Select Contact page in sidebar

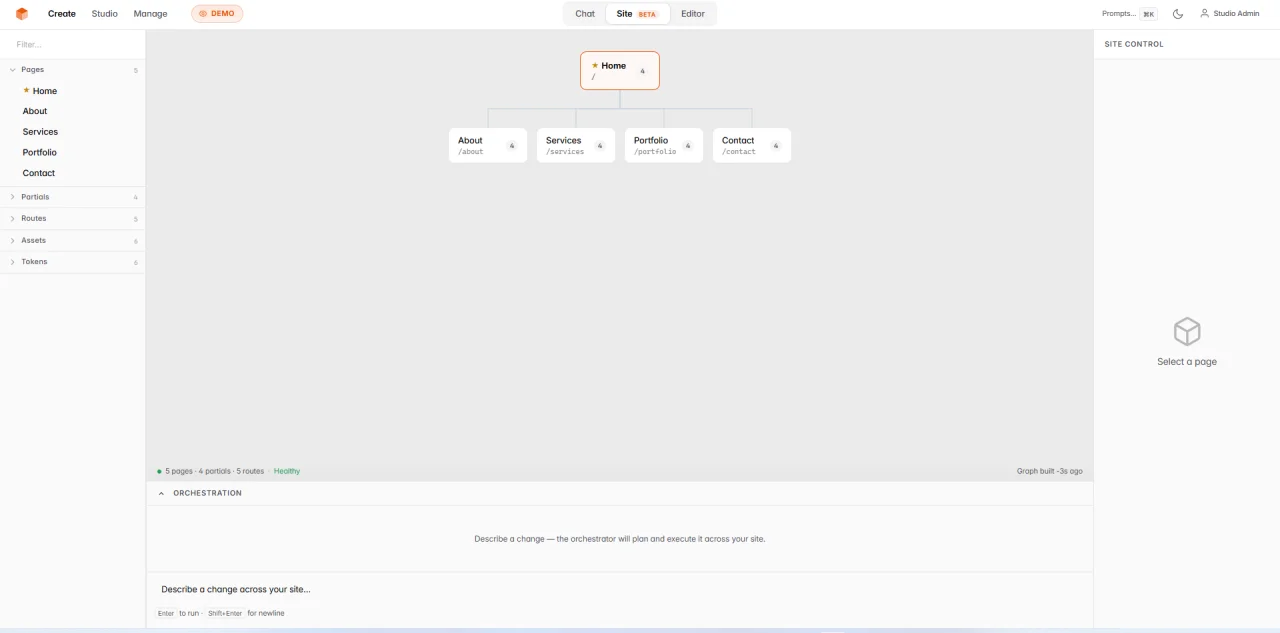[x=72, y=173]
